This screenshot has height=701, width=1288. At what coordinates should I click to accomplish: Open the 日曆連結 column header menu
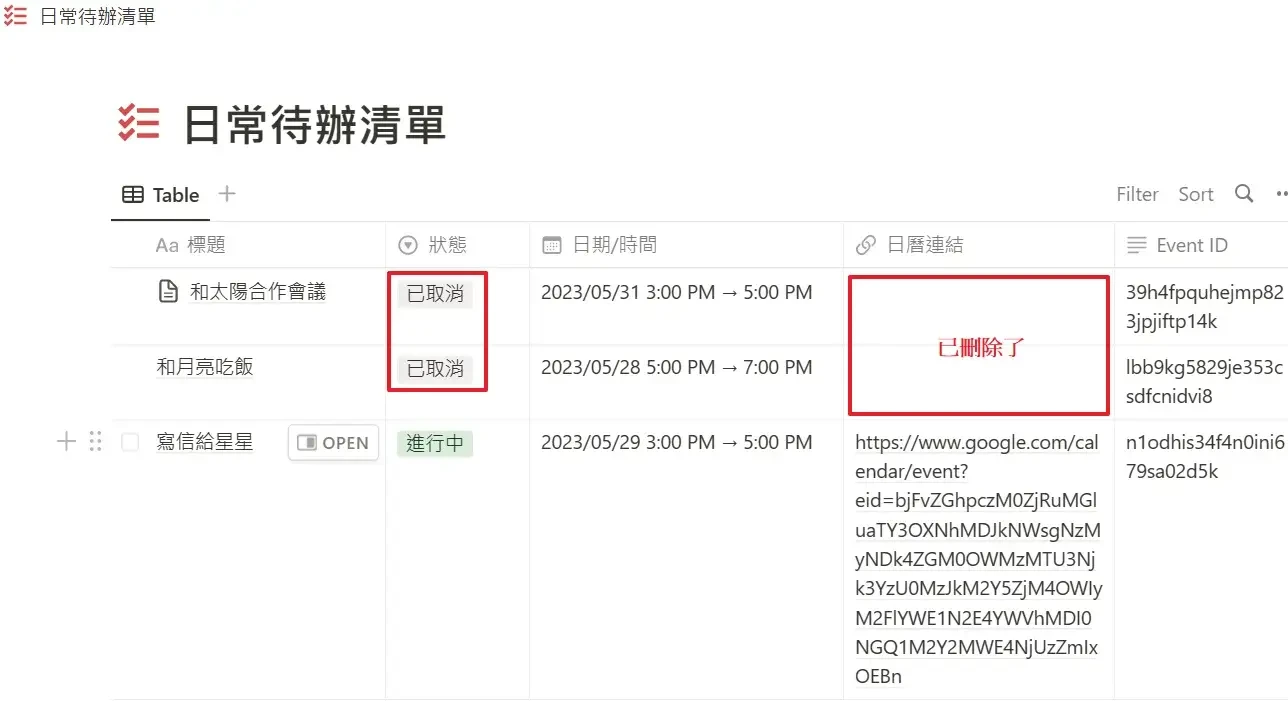(979, 245)
